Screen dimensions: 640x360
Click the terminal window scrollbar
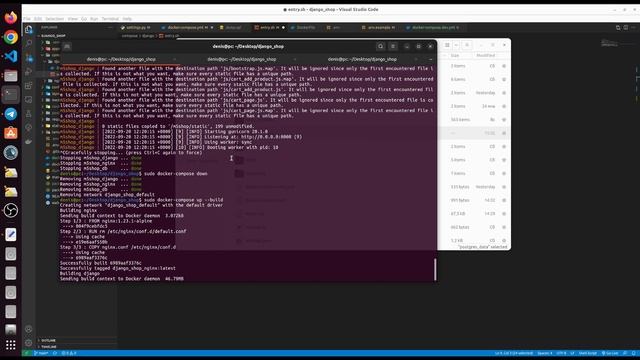pos(435,269)
